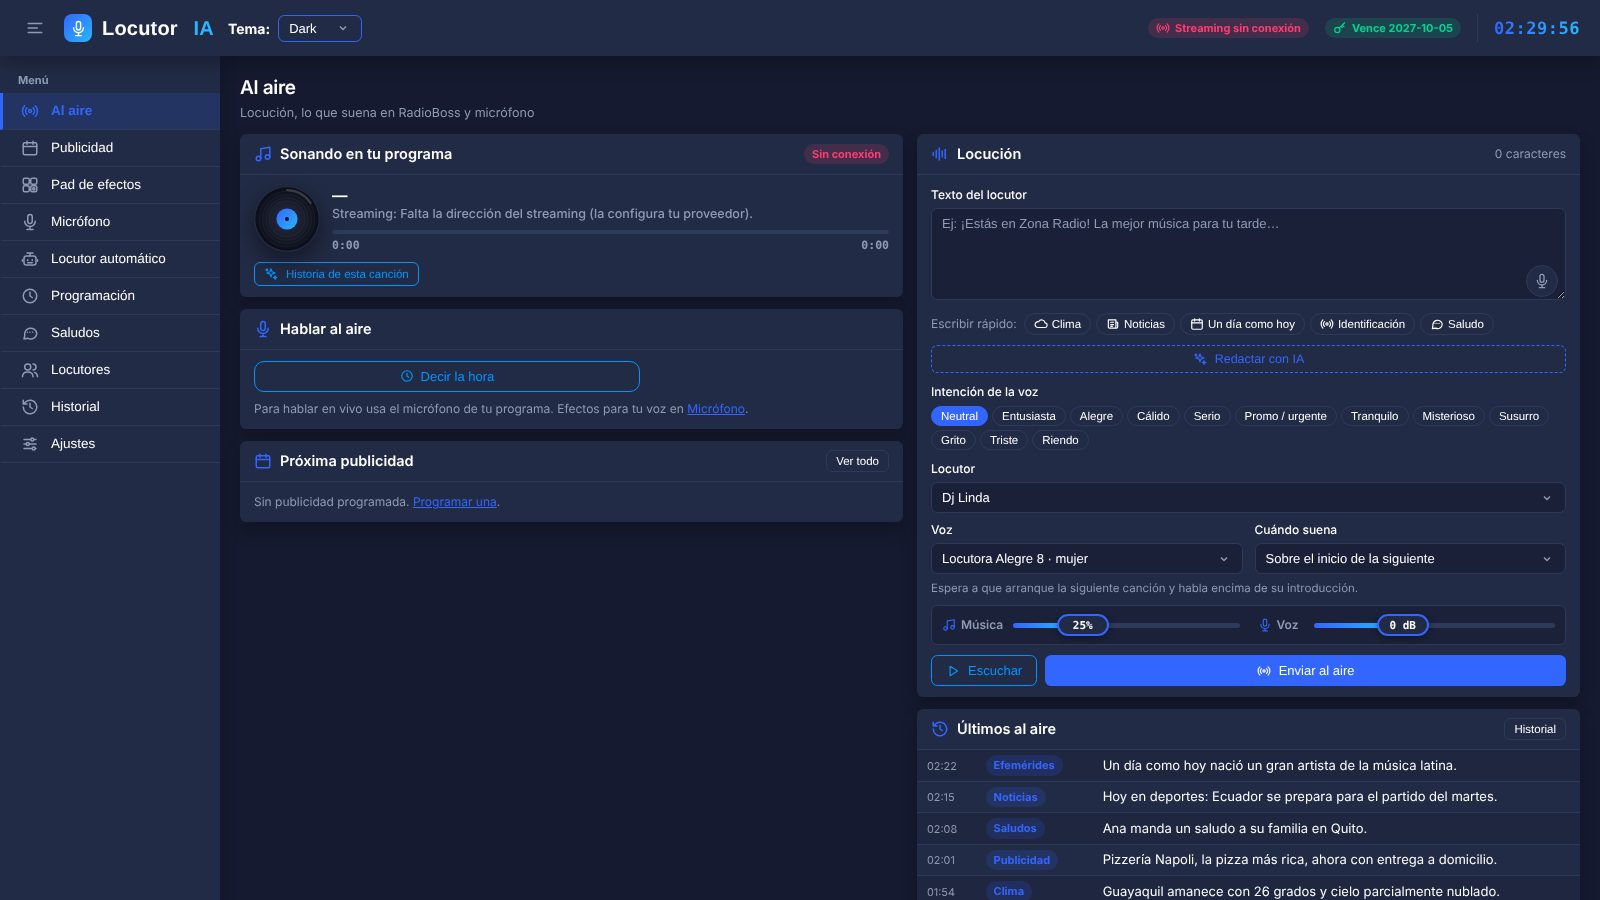Screen dimensions: 1600x900
Task: Follow the Micrófono link in Hablar al aire
Action: [716, 409]
